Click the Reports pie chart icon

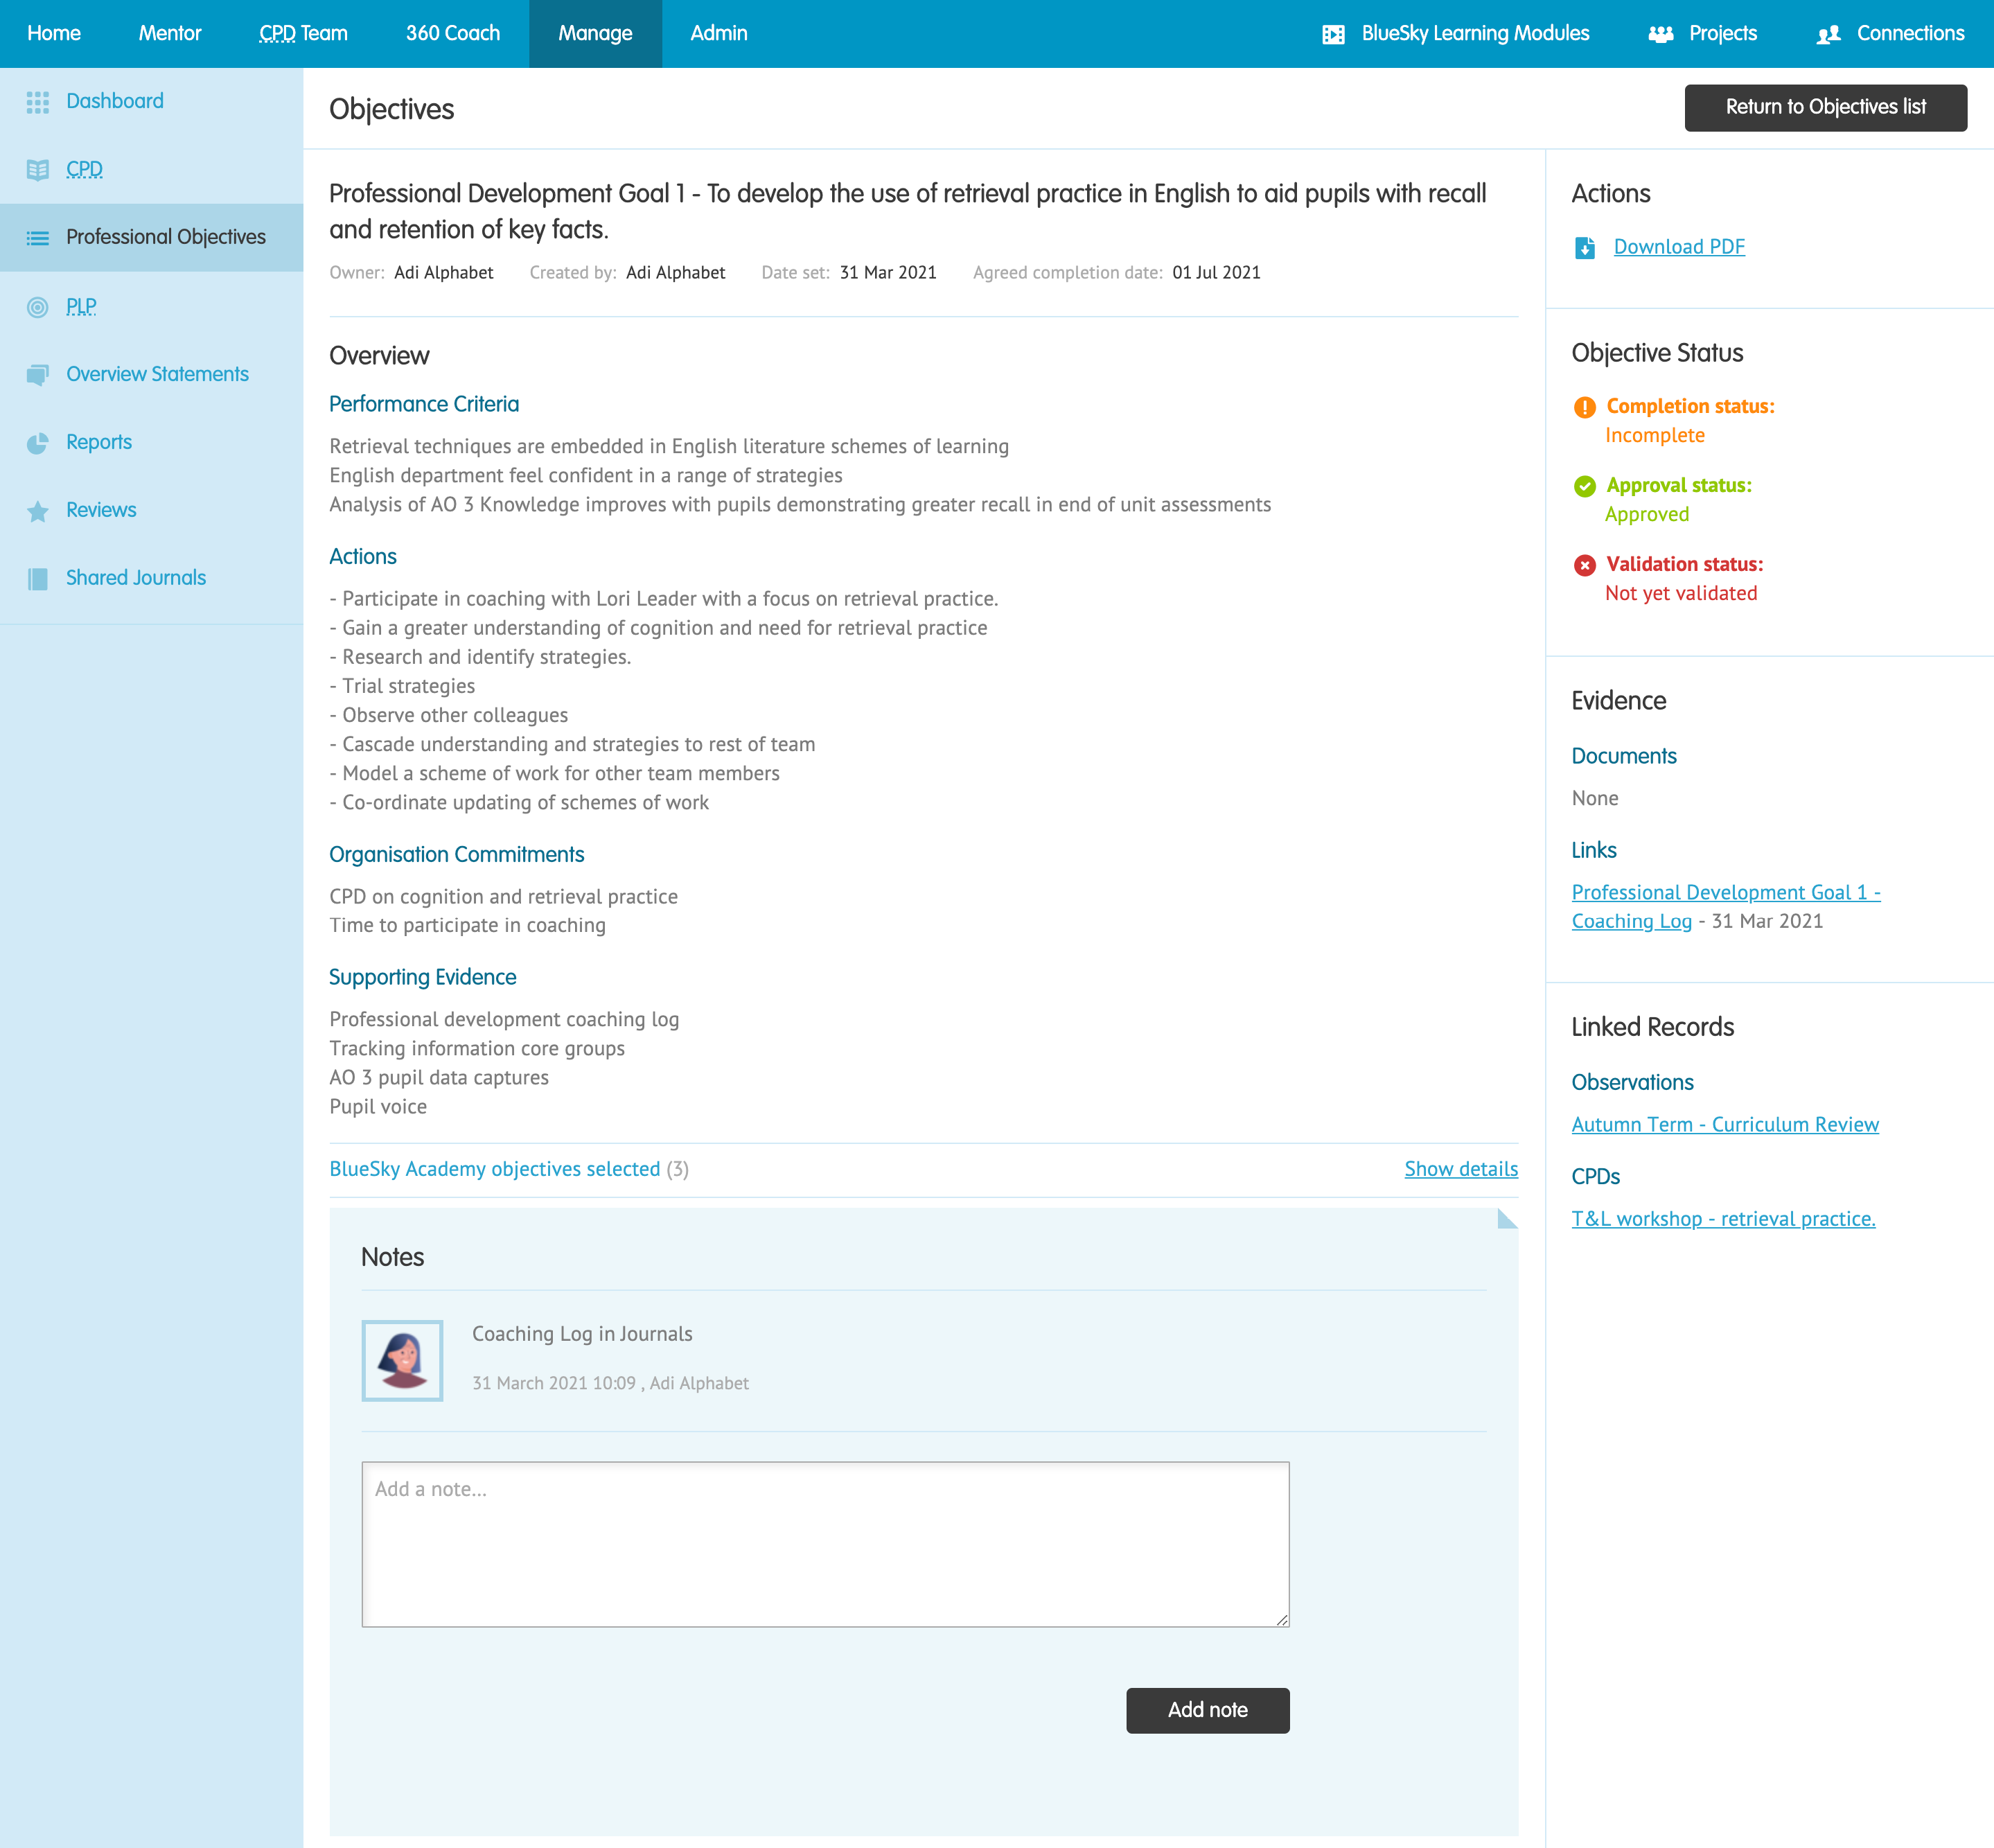pos(38,443)
